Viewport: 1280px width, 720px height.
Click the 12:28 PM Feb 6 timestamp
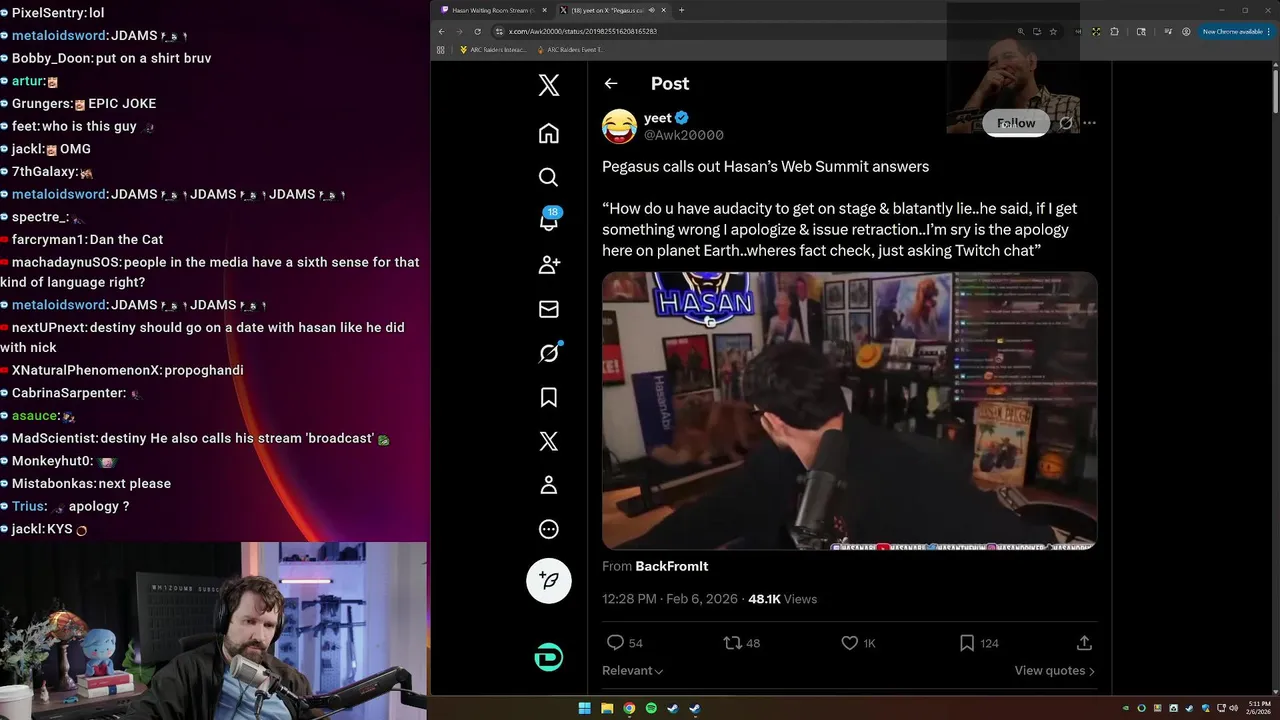[670, 599]
